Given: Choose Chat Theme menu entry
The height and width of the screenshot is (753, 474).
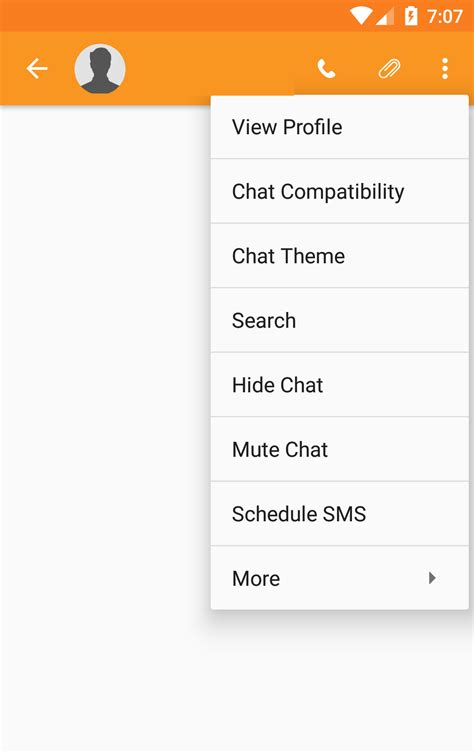Looking at the screenshot, I should pos(340,256).
